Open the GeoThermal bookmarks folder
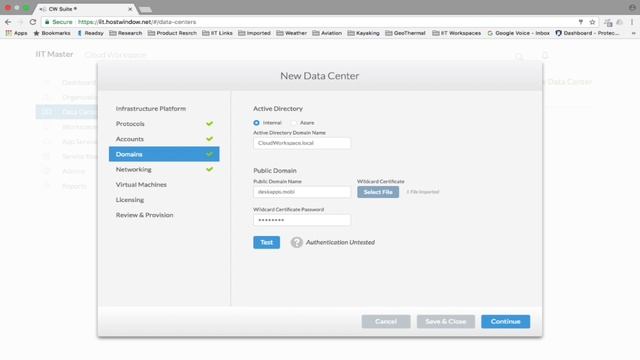 (x=405, y=33)
